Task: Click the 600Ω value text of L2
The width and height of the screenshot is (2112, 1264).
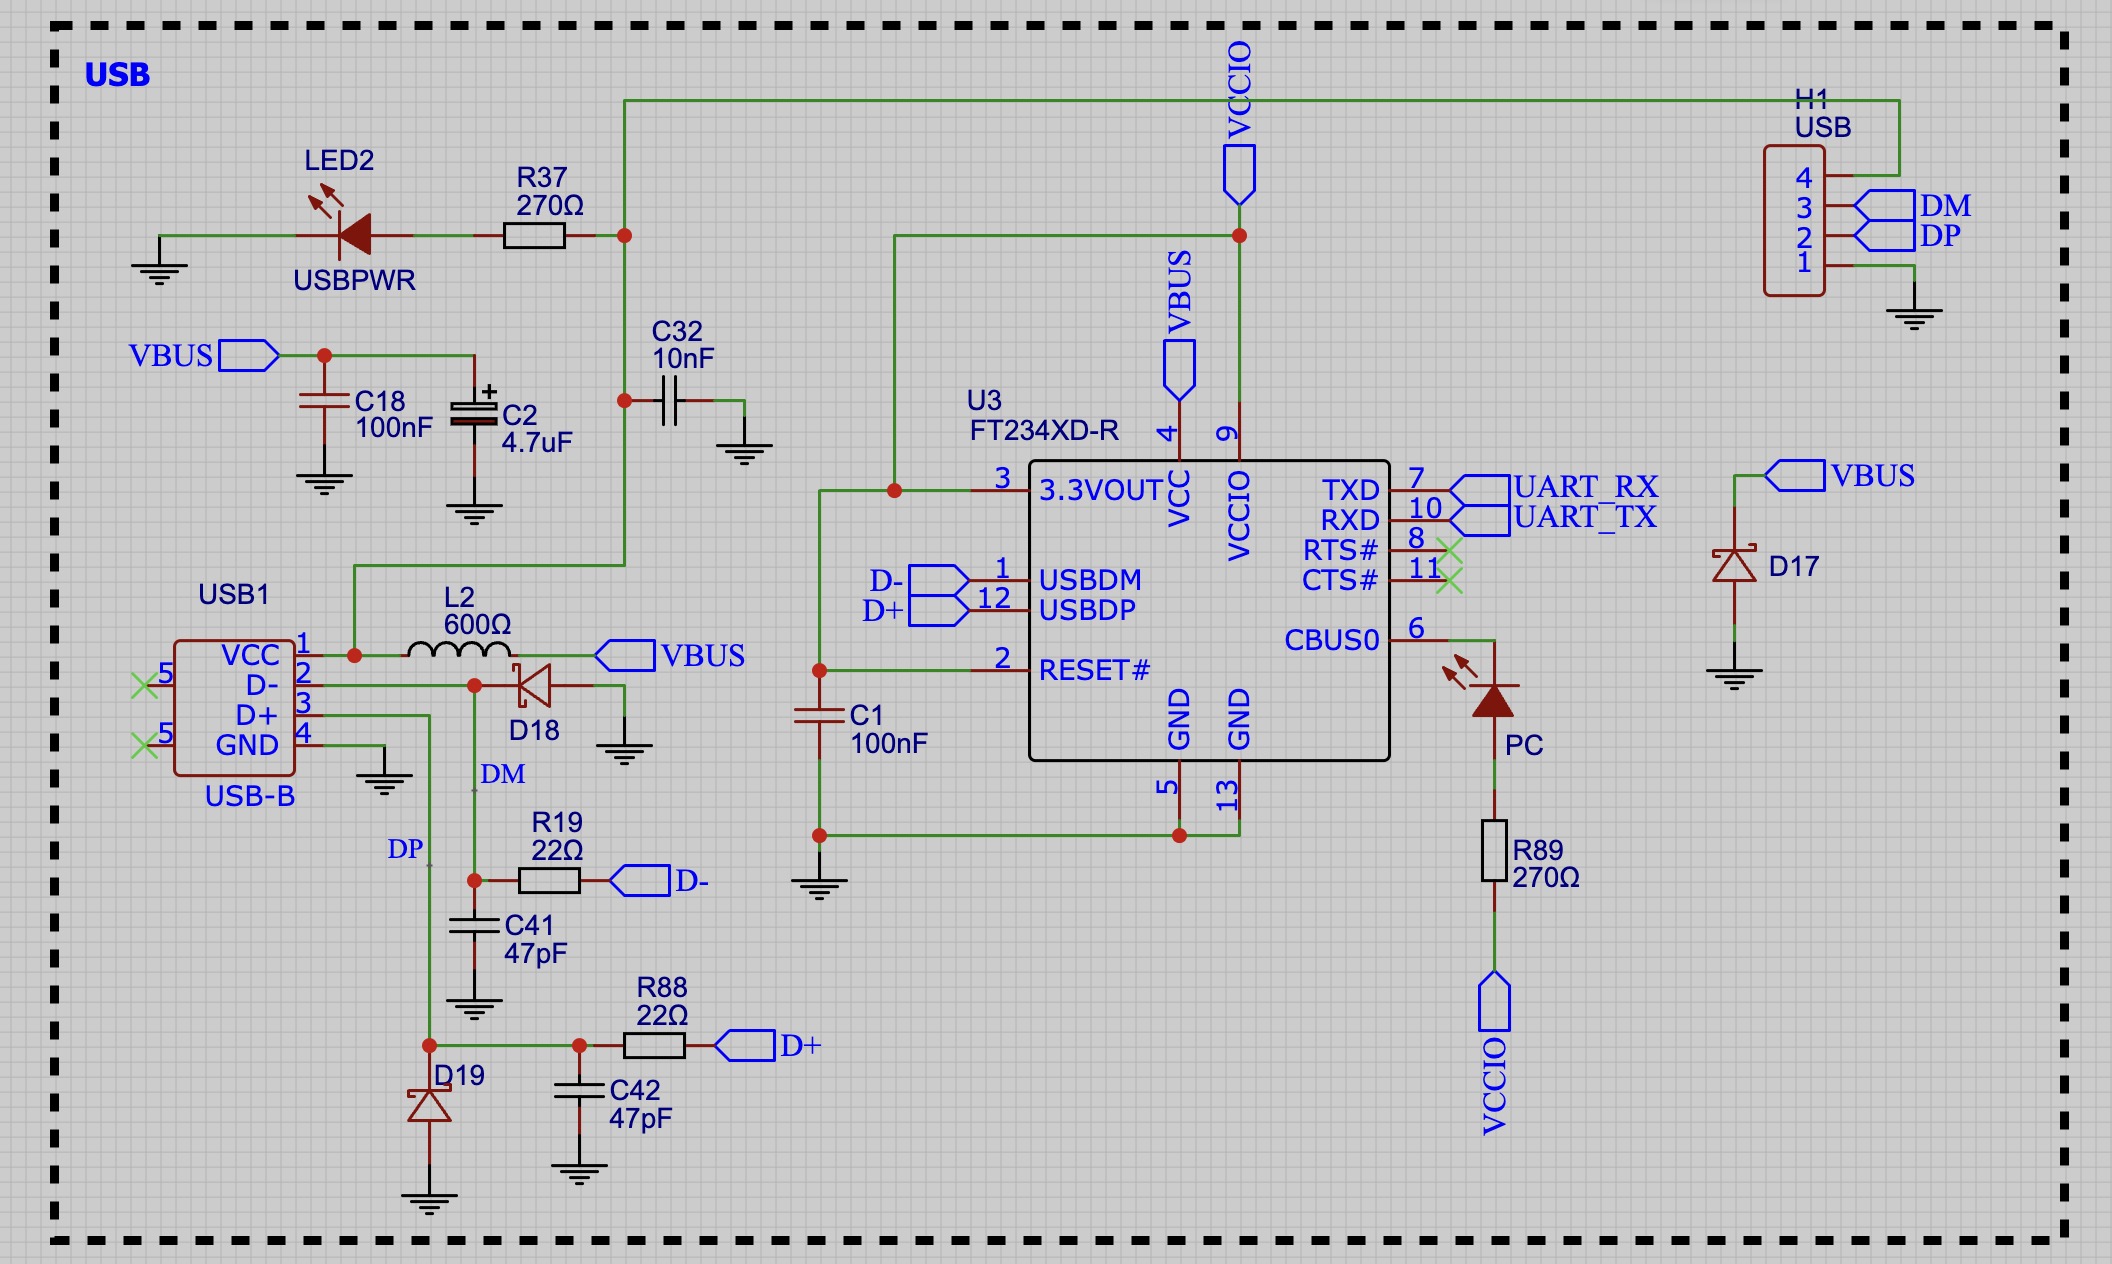Action: pyautogui.click(x=477, y=624)
